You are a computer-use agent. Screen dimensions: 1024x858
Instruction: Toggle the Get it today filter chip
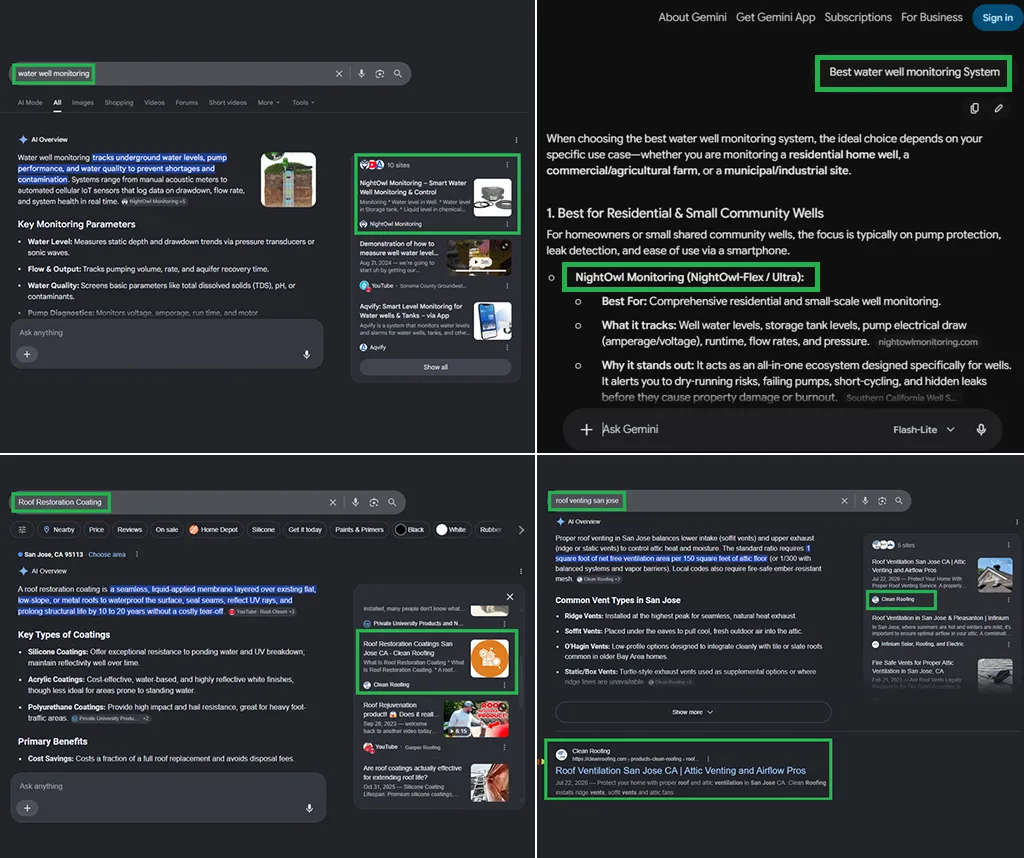305,530
